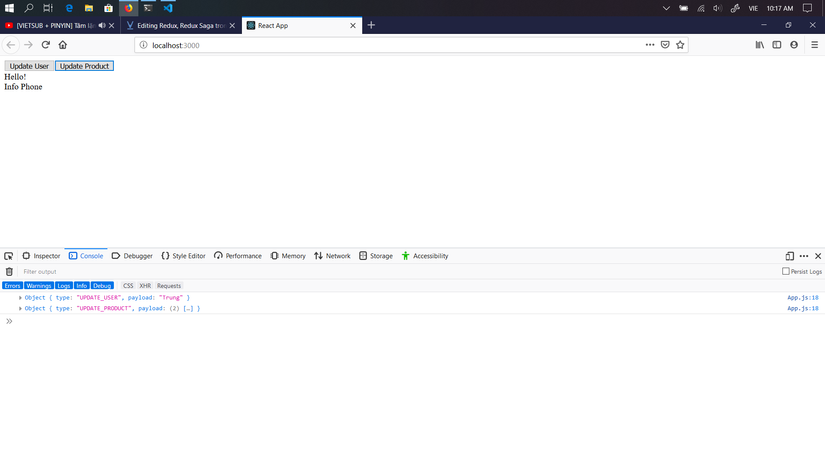825x464 pixels.
Task: Open File Explorer from taskbar
Action: [x=89, y=8]
